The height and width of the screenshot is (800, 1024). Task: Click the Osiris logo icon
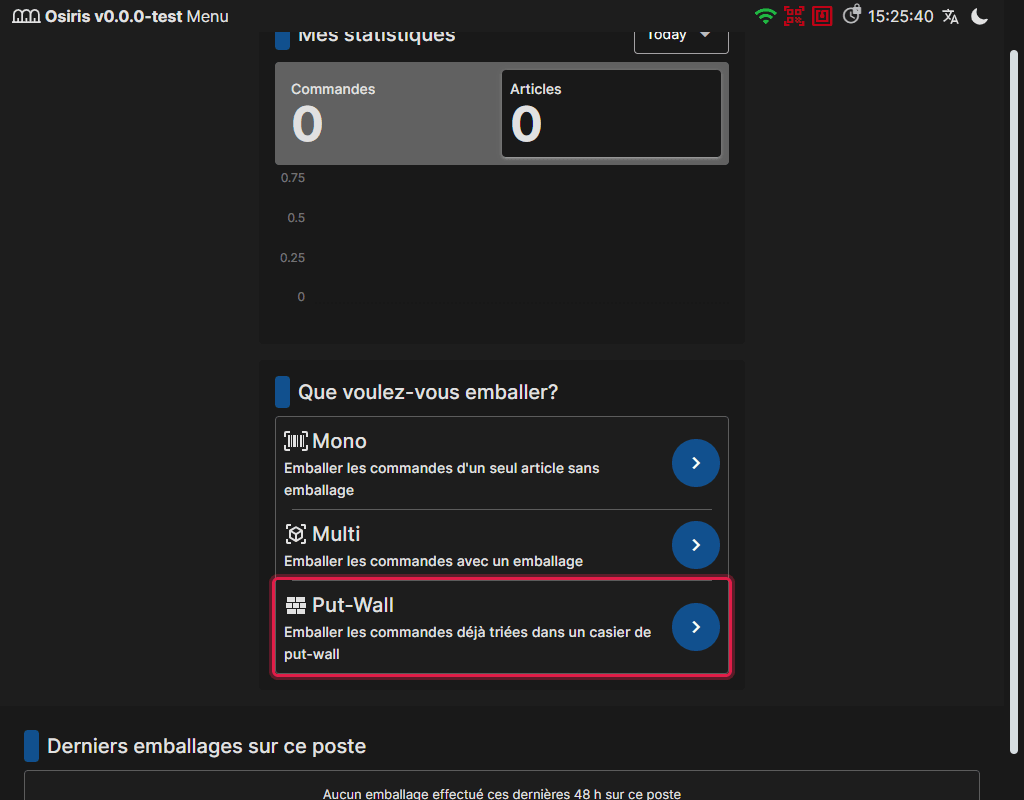(x=26, y=16)
